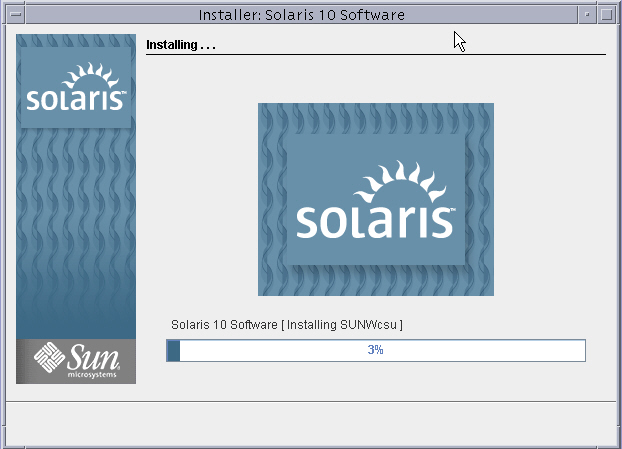This screenshot has width=622, height=449.
Task: Click the minimize dot button in title bar
Action: (587, 15)
